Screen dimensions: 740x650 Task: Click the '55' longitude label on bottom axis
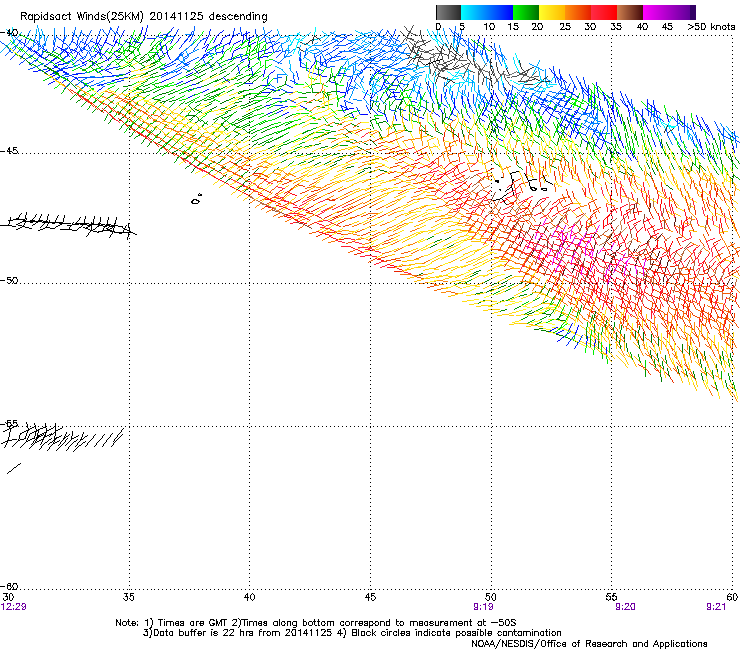tap(611, 597)
